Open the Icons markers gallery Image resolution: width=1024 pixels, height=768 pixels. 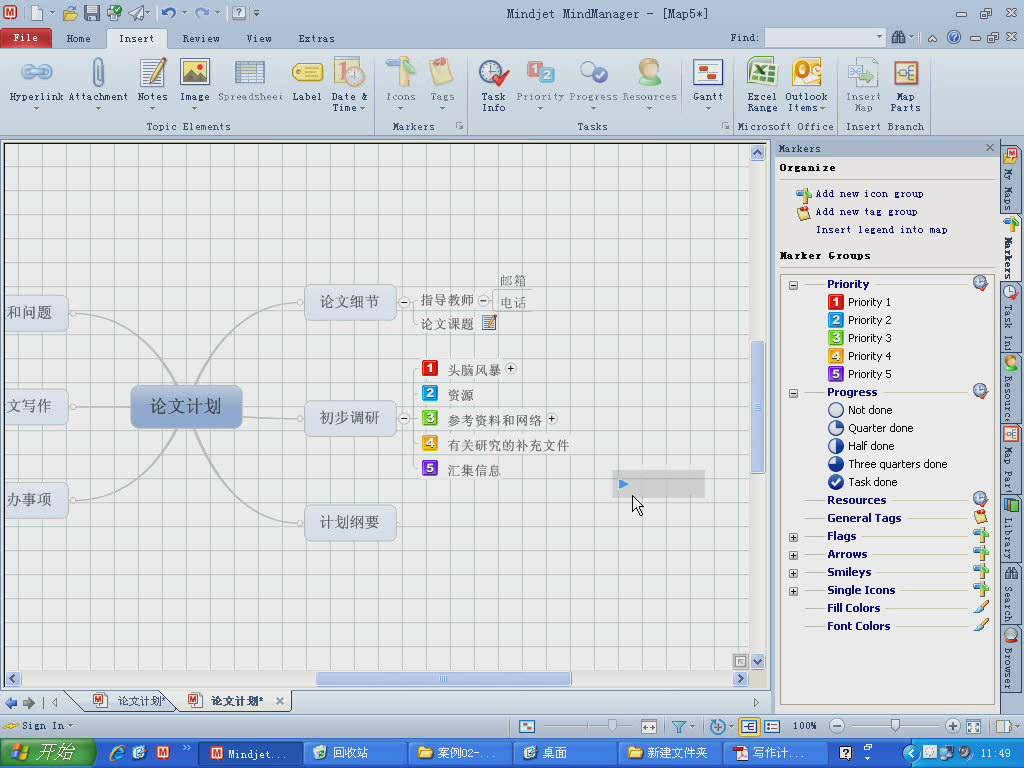coord(400,81)
